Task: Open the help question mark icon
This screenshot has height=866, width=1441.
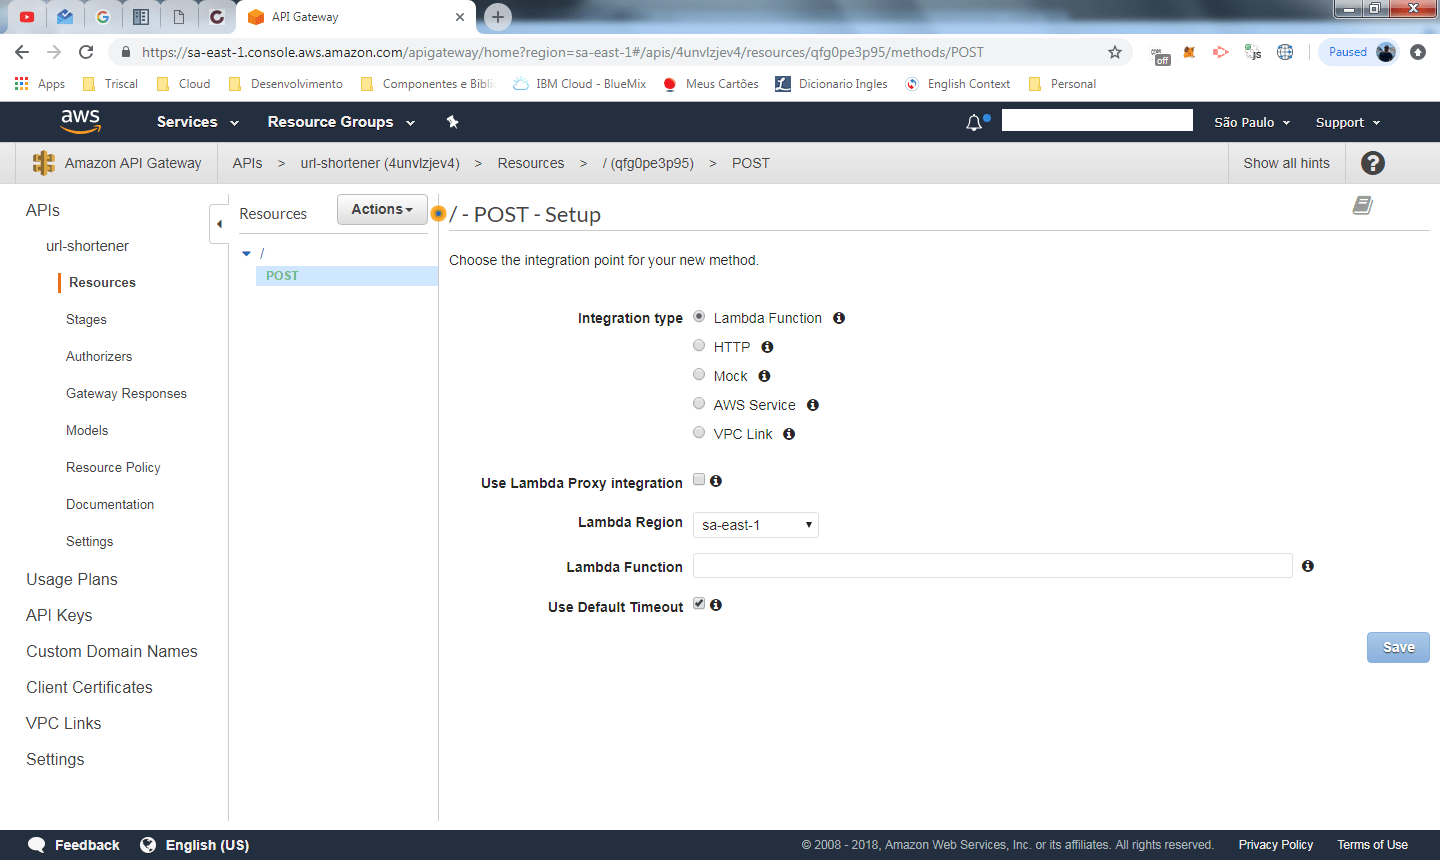Action: pyautogui.click(x=1373, y=163)
